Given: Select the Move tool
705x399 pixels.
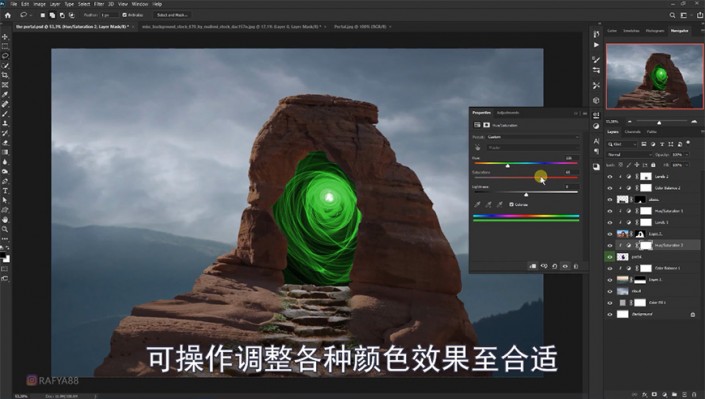Looking at the screenshot, I should pos(5,36).
